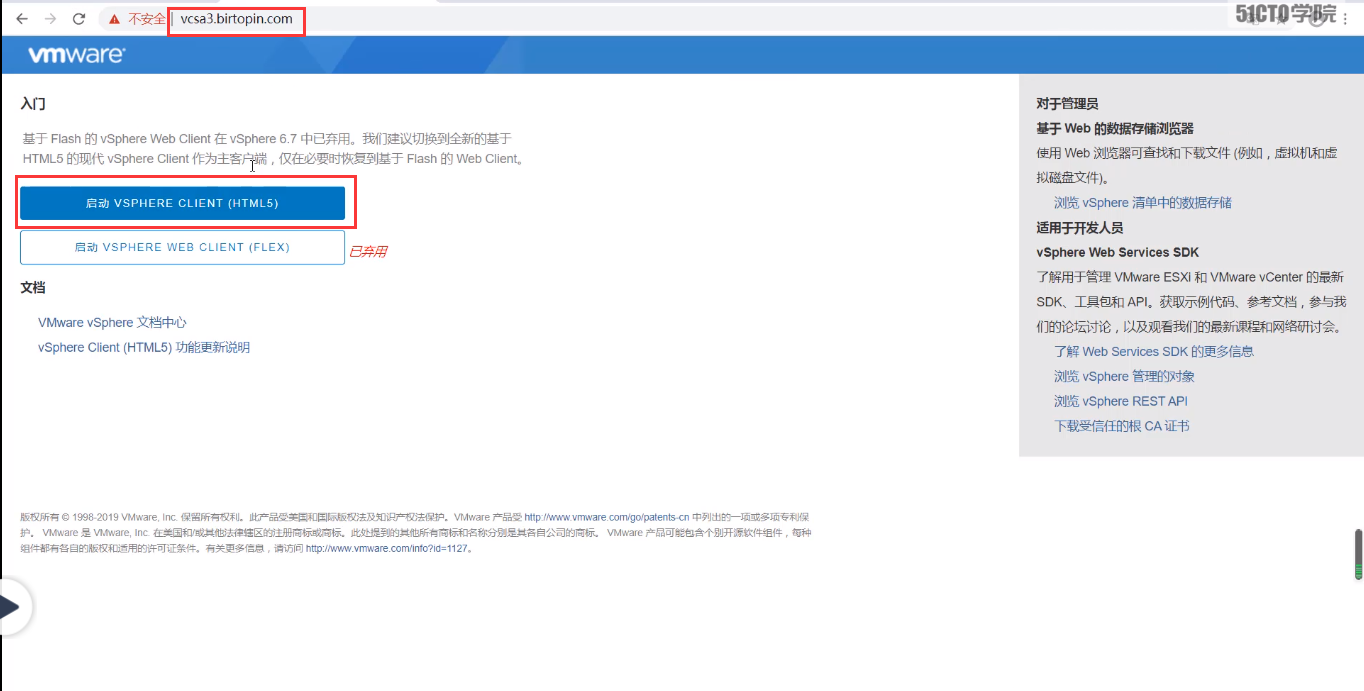Viewport: 1364px width, 691px height.
Task: Open 了解 Web Services SDK 的更多信息 link
Action: pyautogui.click(x=1153, y=351)
